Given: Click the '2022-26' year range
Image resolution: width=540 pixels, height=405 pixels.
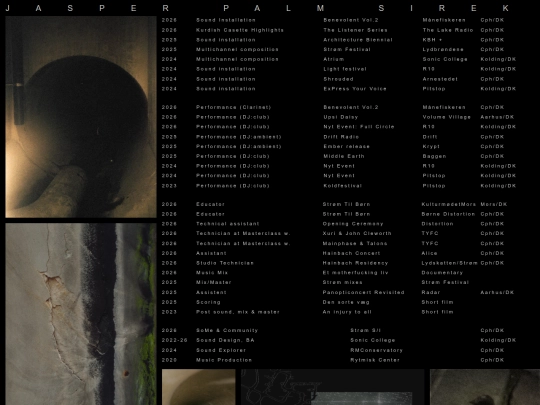Looking at the screenshot, I should pos(175,340).
